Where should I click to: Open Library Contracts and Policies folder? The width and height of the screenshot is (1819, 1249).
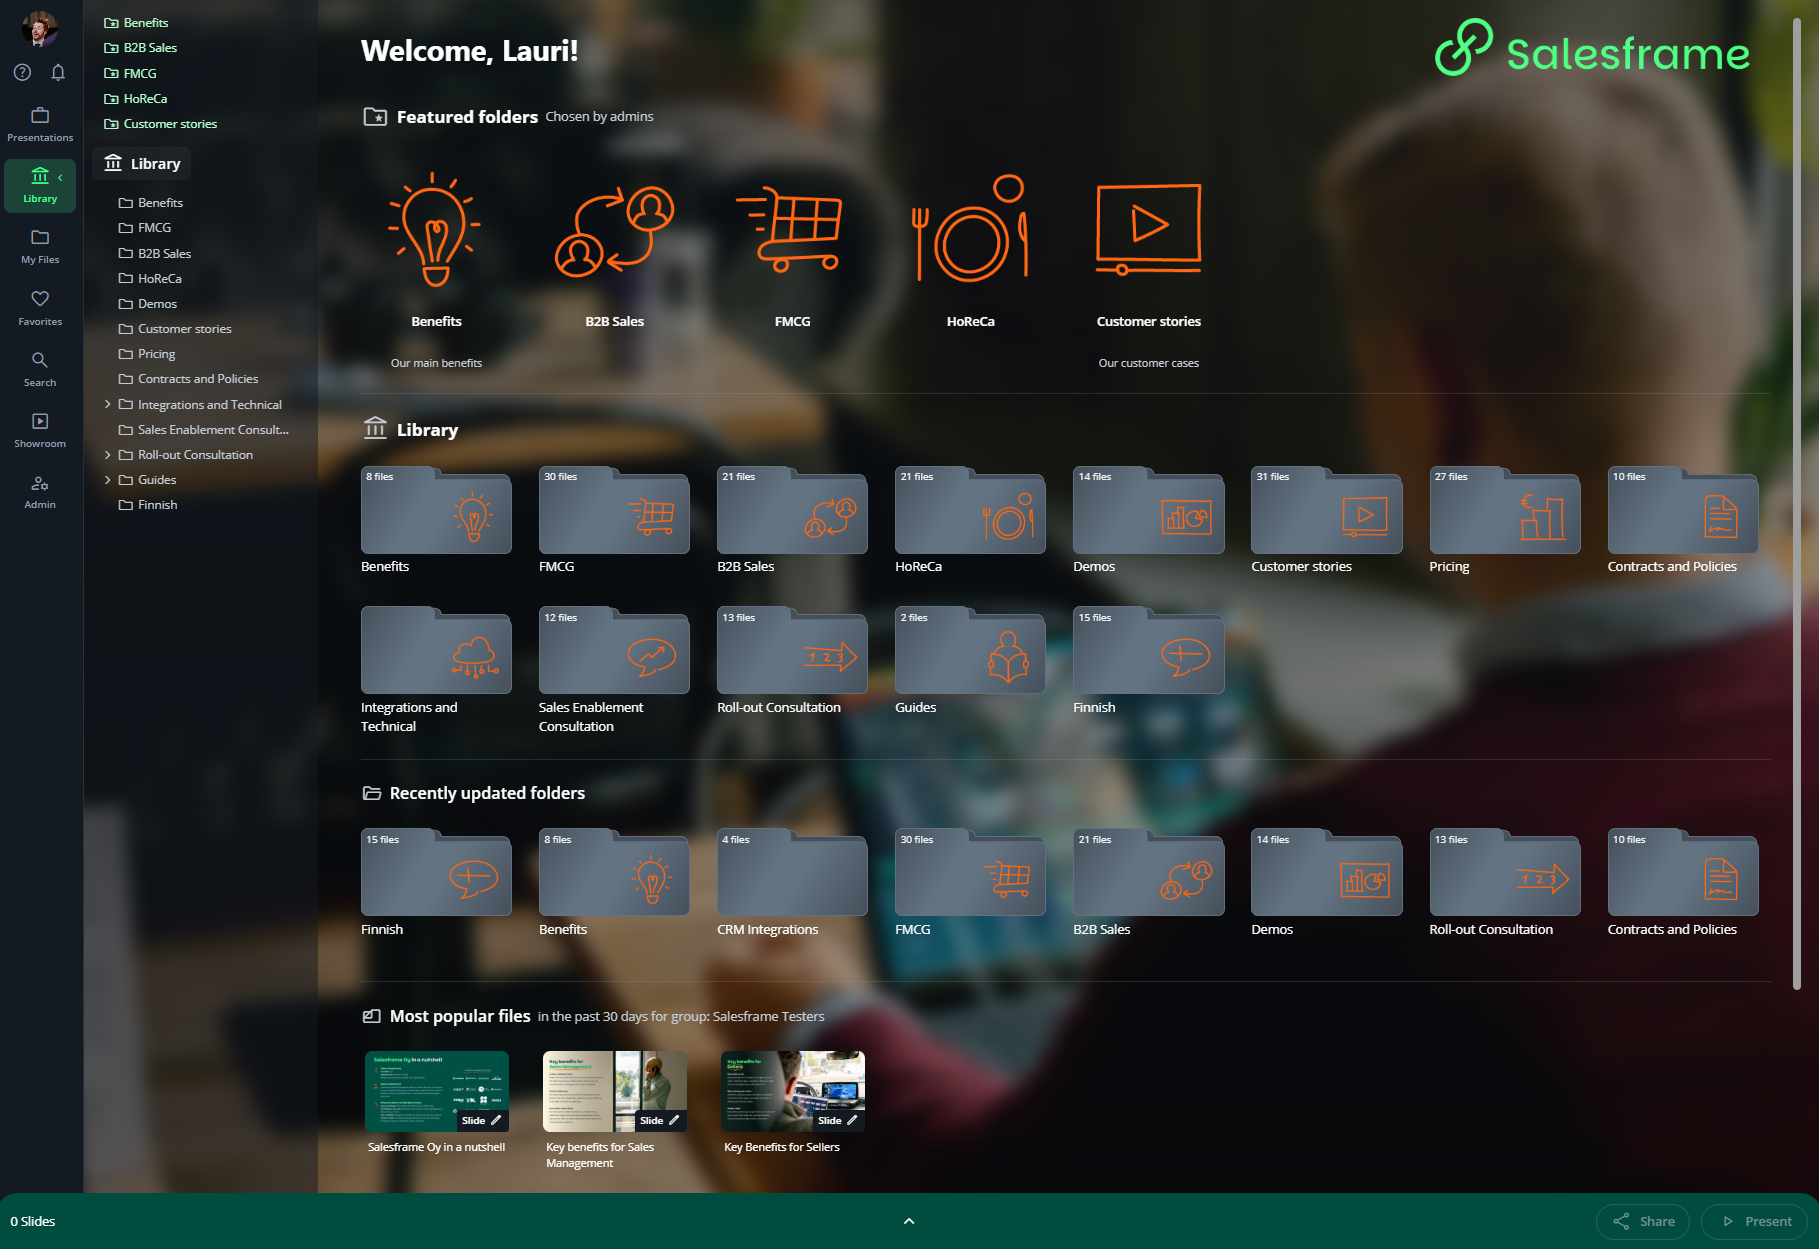point(1683,510)
